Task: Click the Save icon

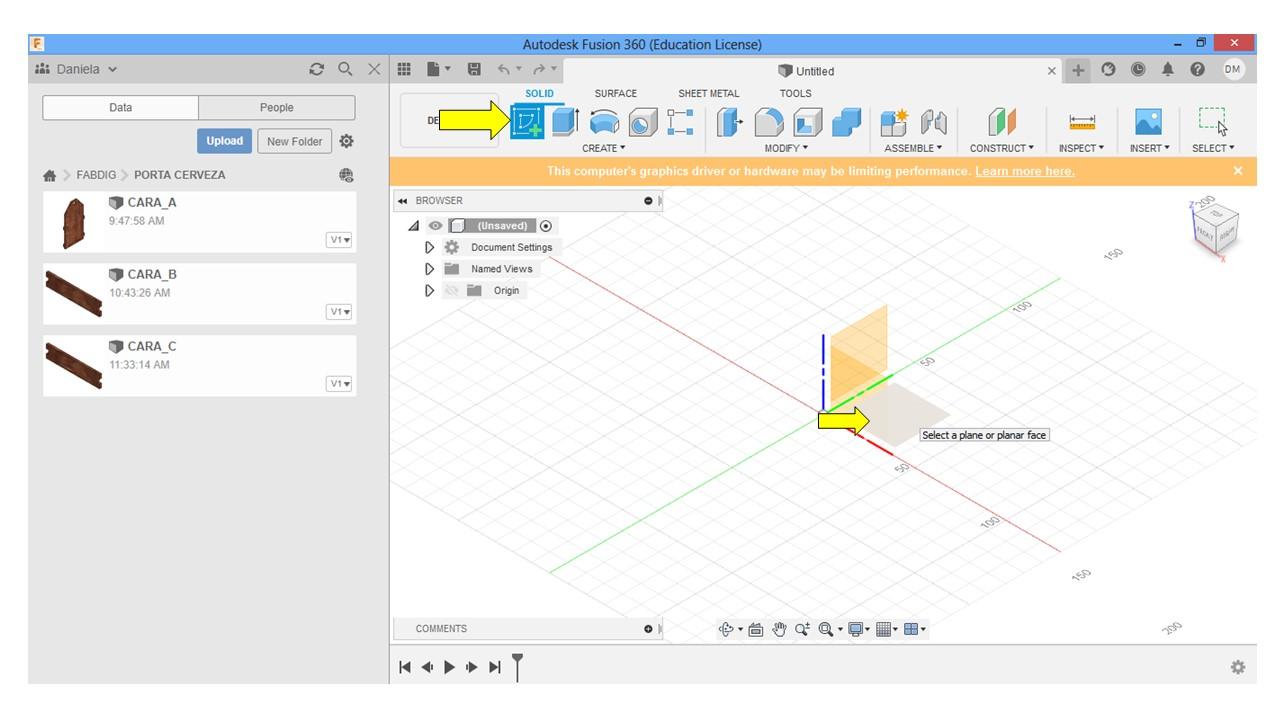Action: (474, 69)
